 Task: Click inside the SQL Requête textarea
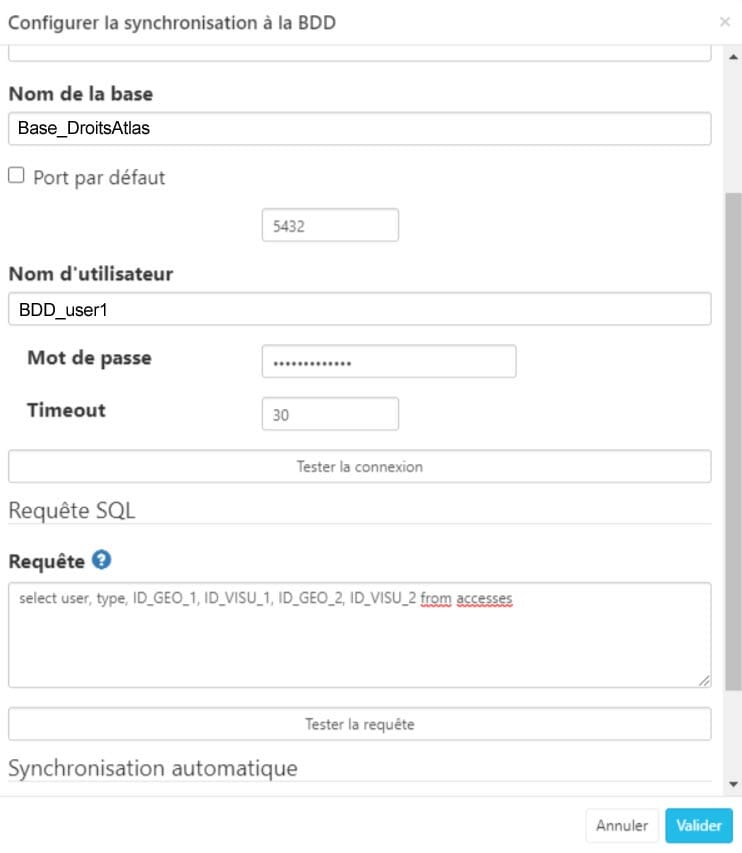360,635
